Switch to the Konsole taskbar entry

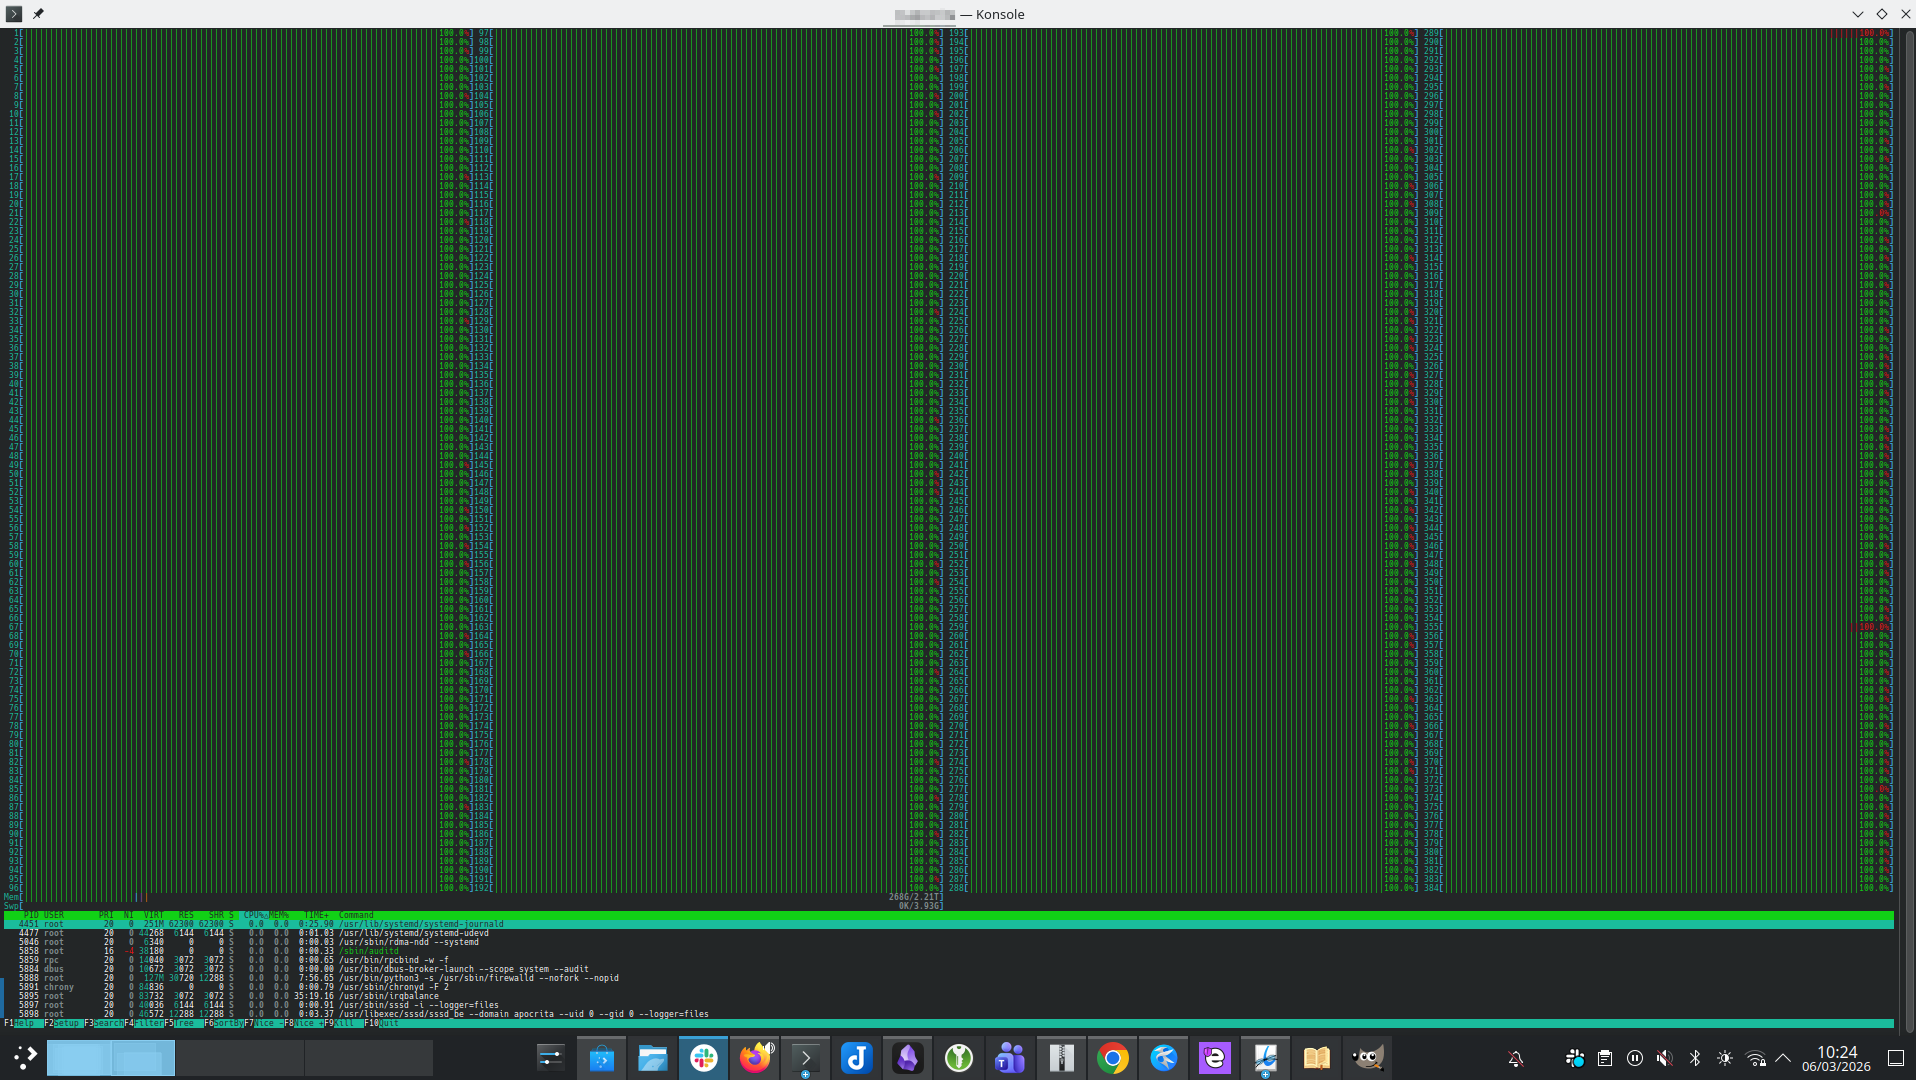[x=806, y=1057]
